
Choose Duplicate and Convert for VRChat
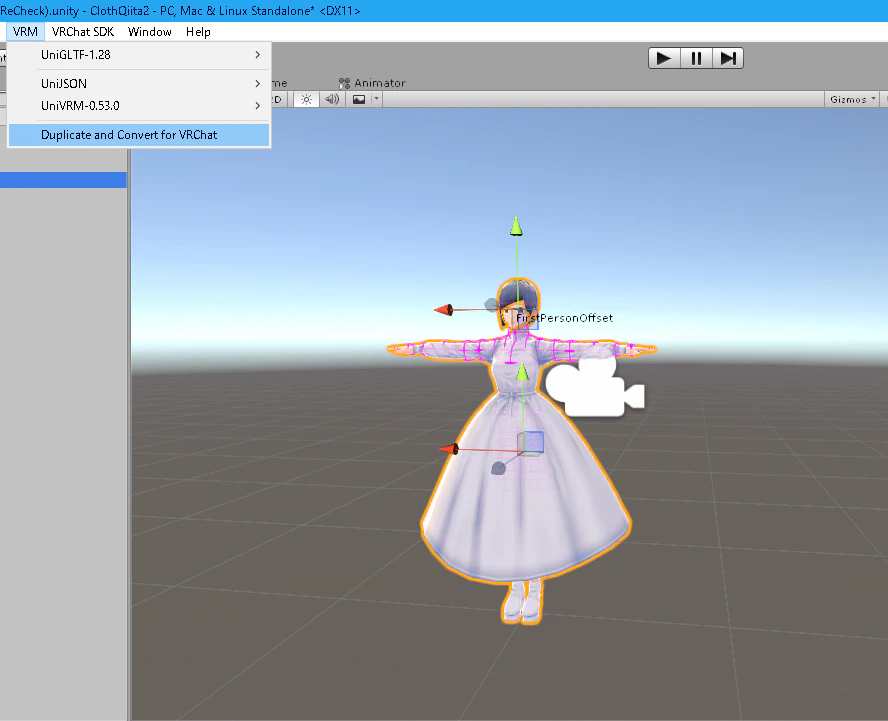point(139,135)
